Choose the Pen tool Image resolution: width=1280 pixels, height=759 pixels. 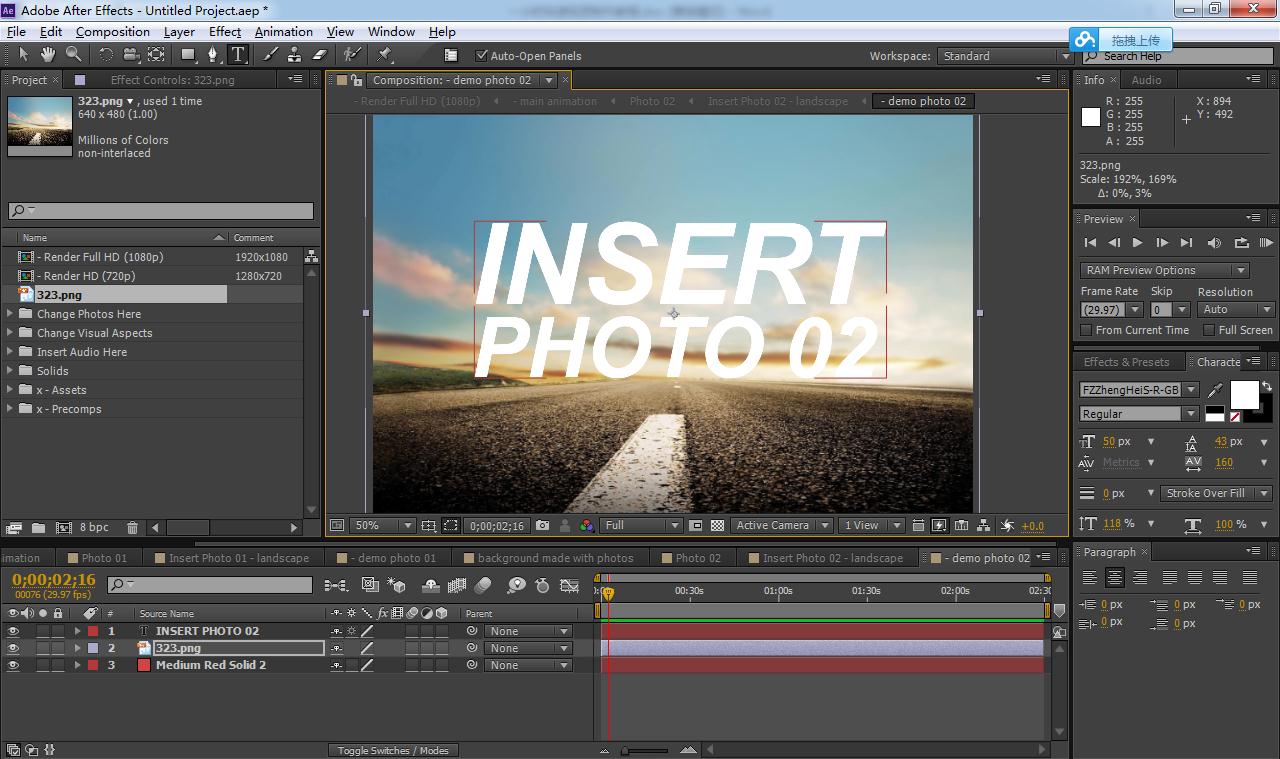[x=213, y=55]
